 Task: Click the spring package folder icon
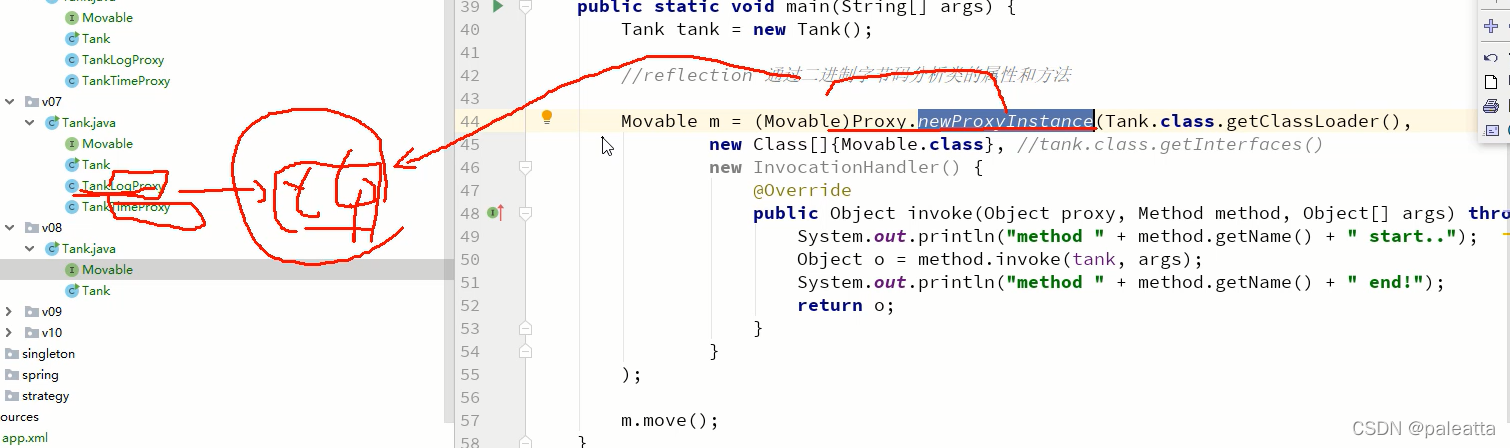(x=11, y=374)
